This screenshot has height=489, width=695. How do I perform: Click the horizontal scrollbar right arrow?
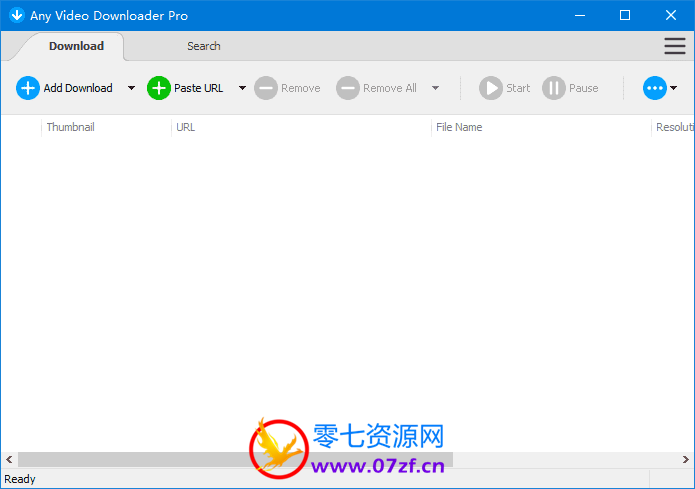point(686,460)
